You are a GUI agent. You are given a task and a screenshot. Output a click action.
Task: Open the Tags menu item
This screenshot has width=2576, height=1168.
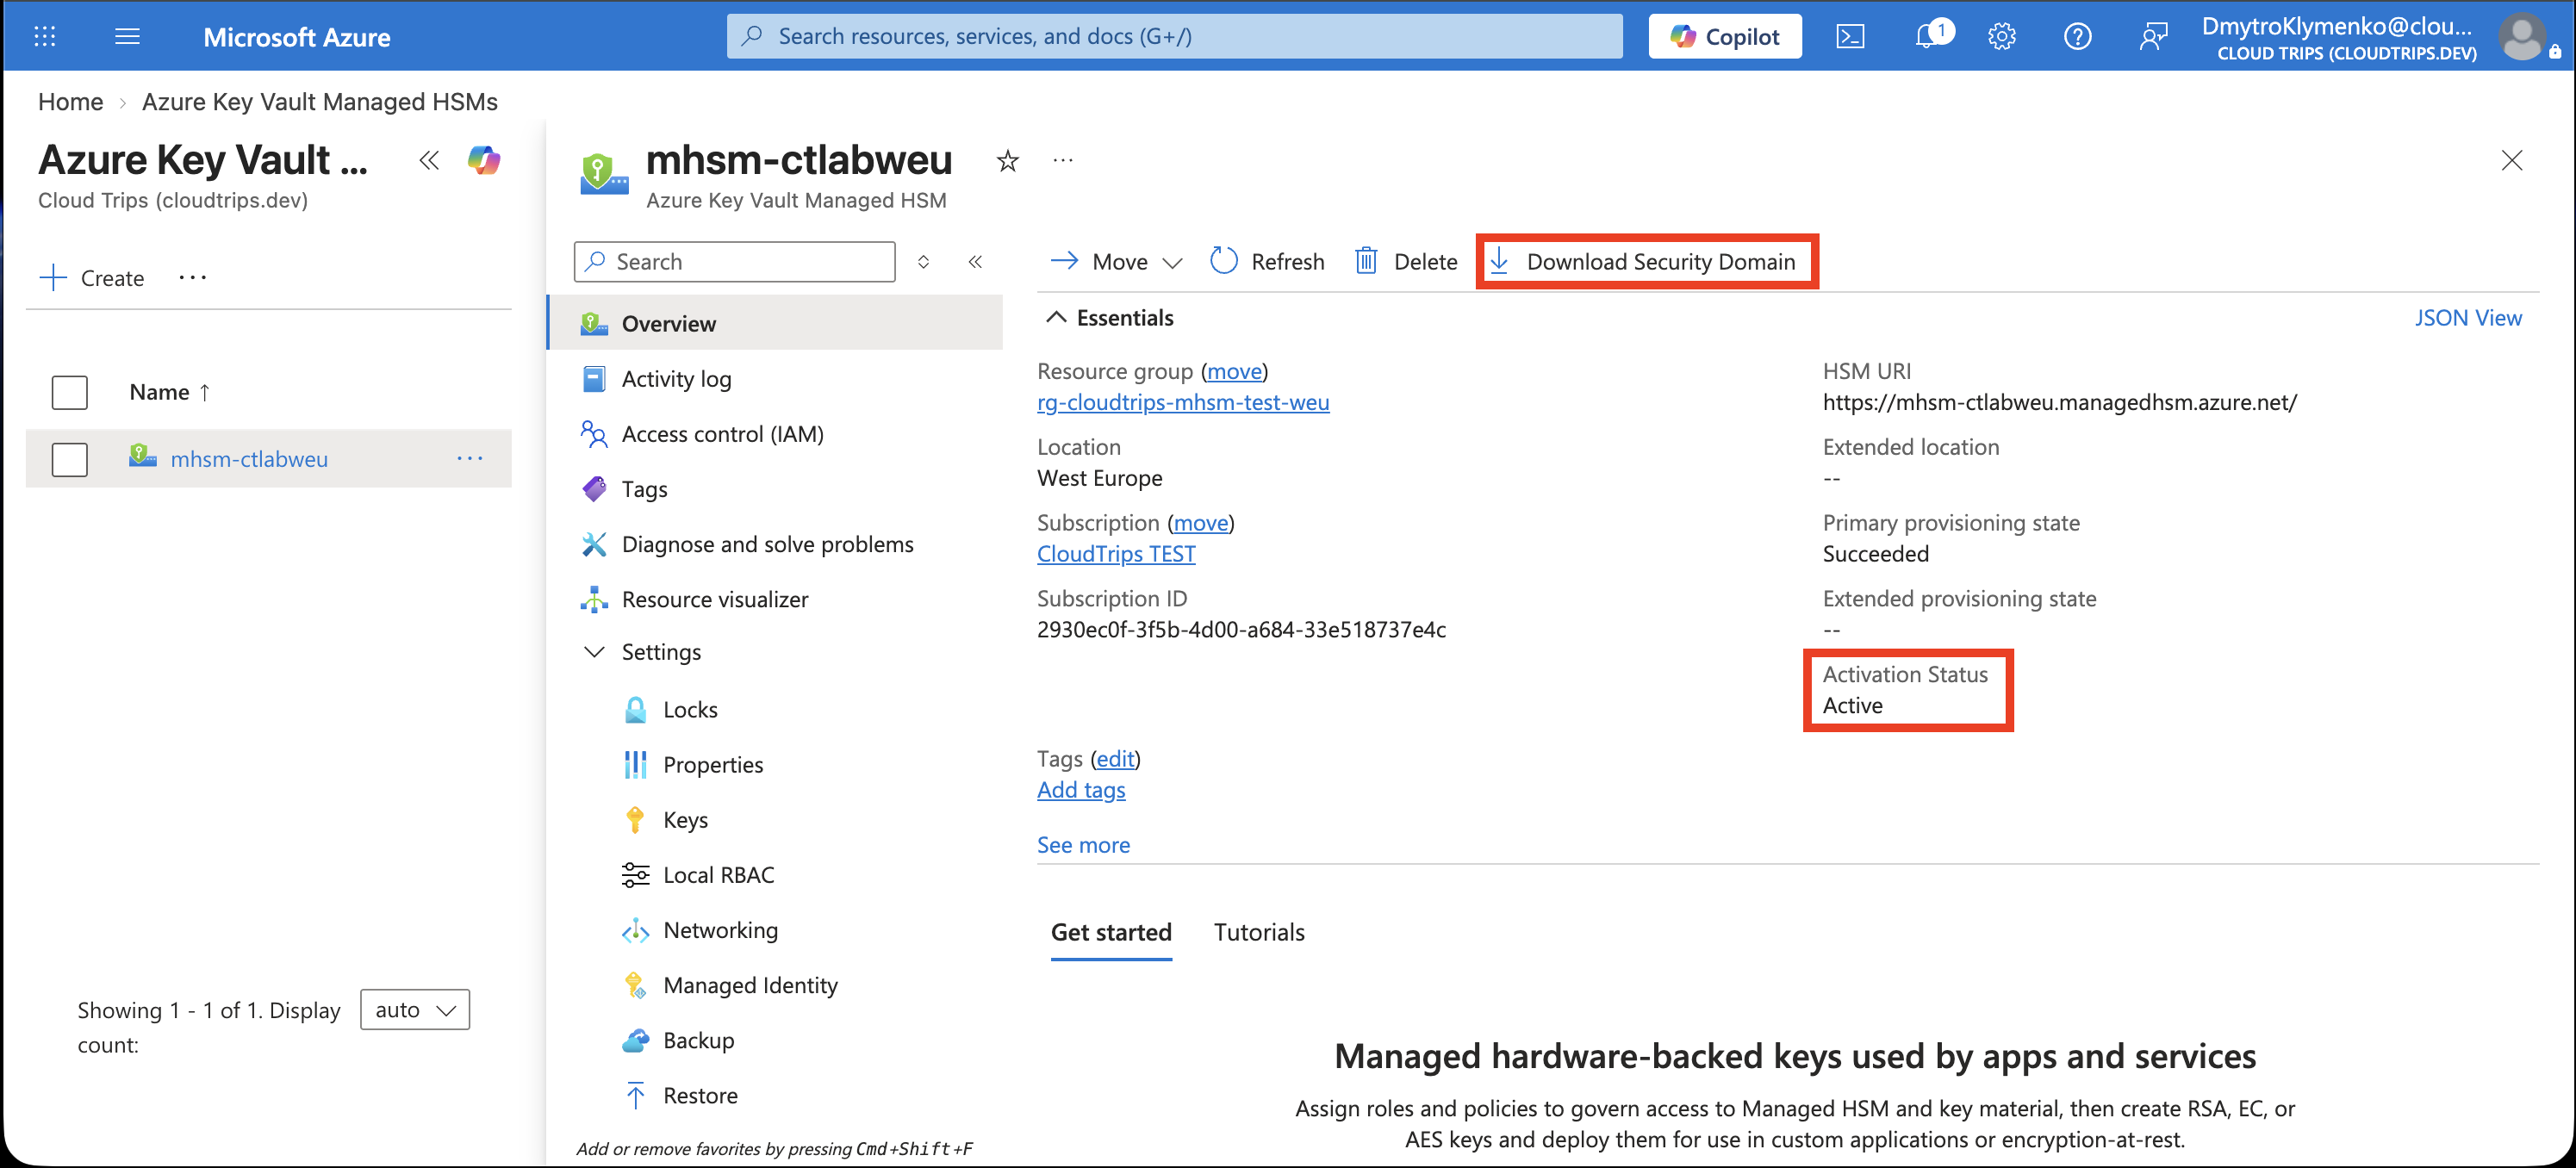coord(644,489)
